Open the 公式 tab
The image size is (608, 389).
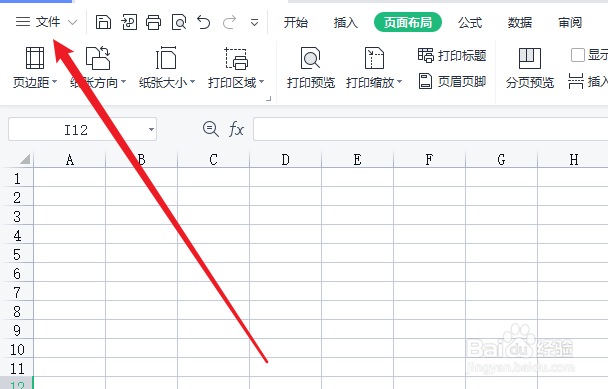coord(470,22)
